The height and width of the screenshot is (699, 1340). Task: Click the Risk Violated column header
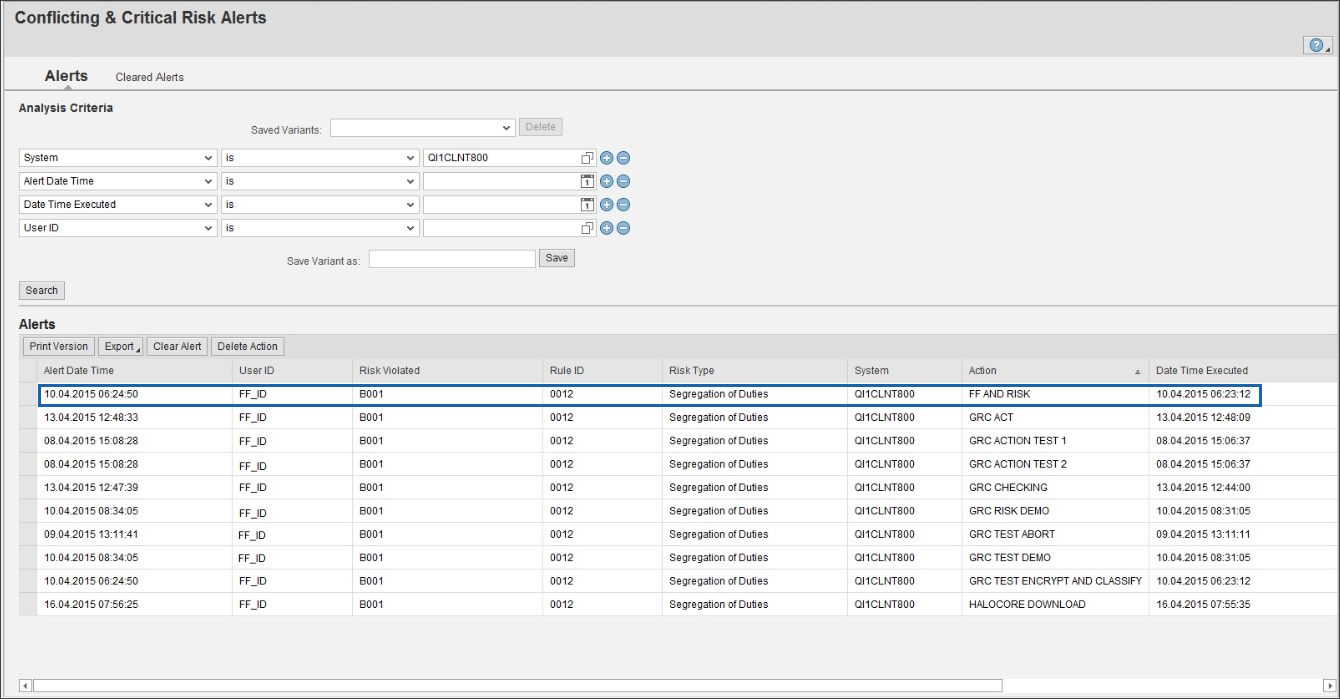(x=448, y=370)
